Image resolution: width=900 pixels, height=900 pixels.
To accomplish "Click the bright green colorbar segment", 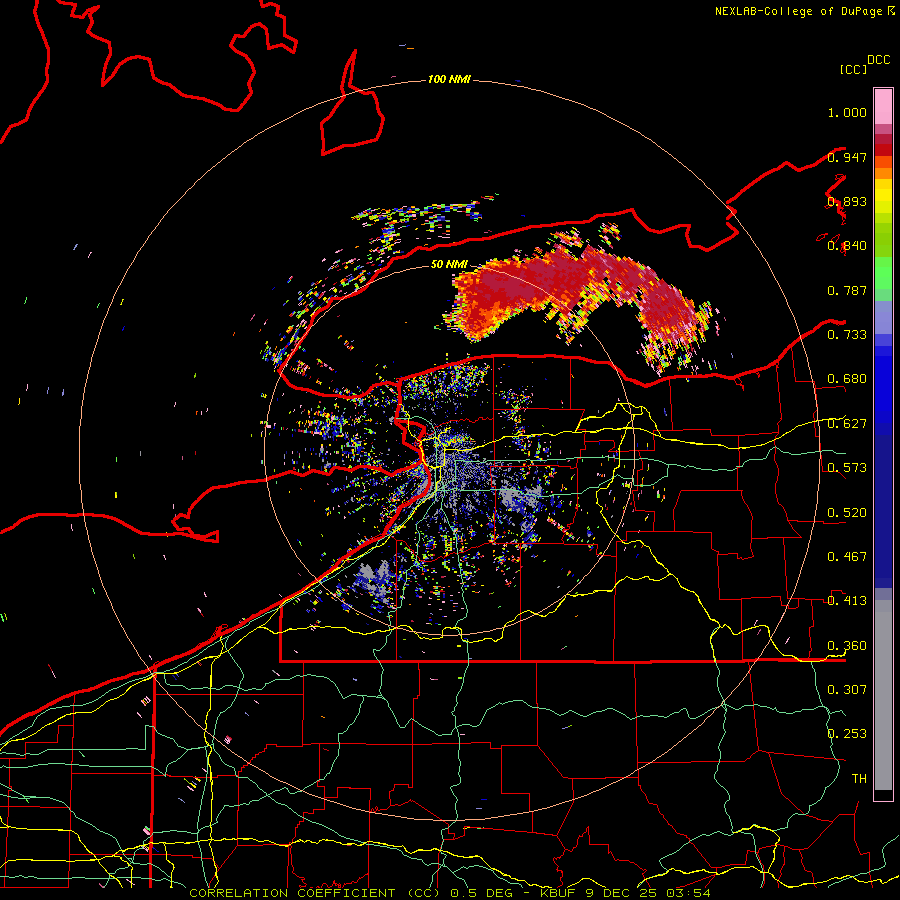I will [x=883, y=273].
